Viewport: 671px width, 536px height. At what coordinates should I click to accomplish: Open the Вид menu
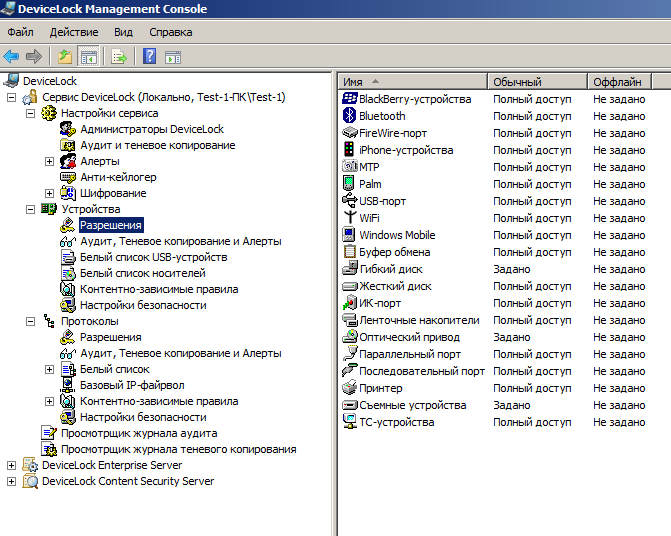tap(123, 32)
